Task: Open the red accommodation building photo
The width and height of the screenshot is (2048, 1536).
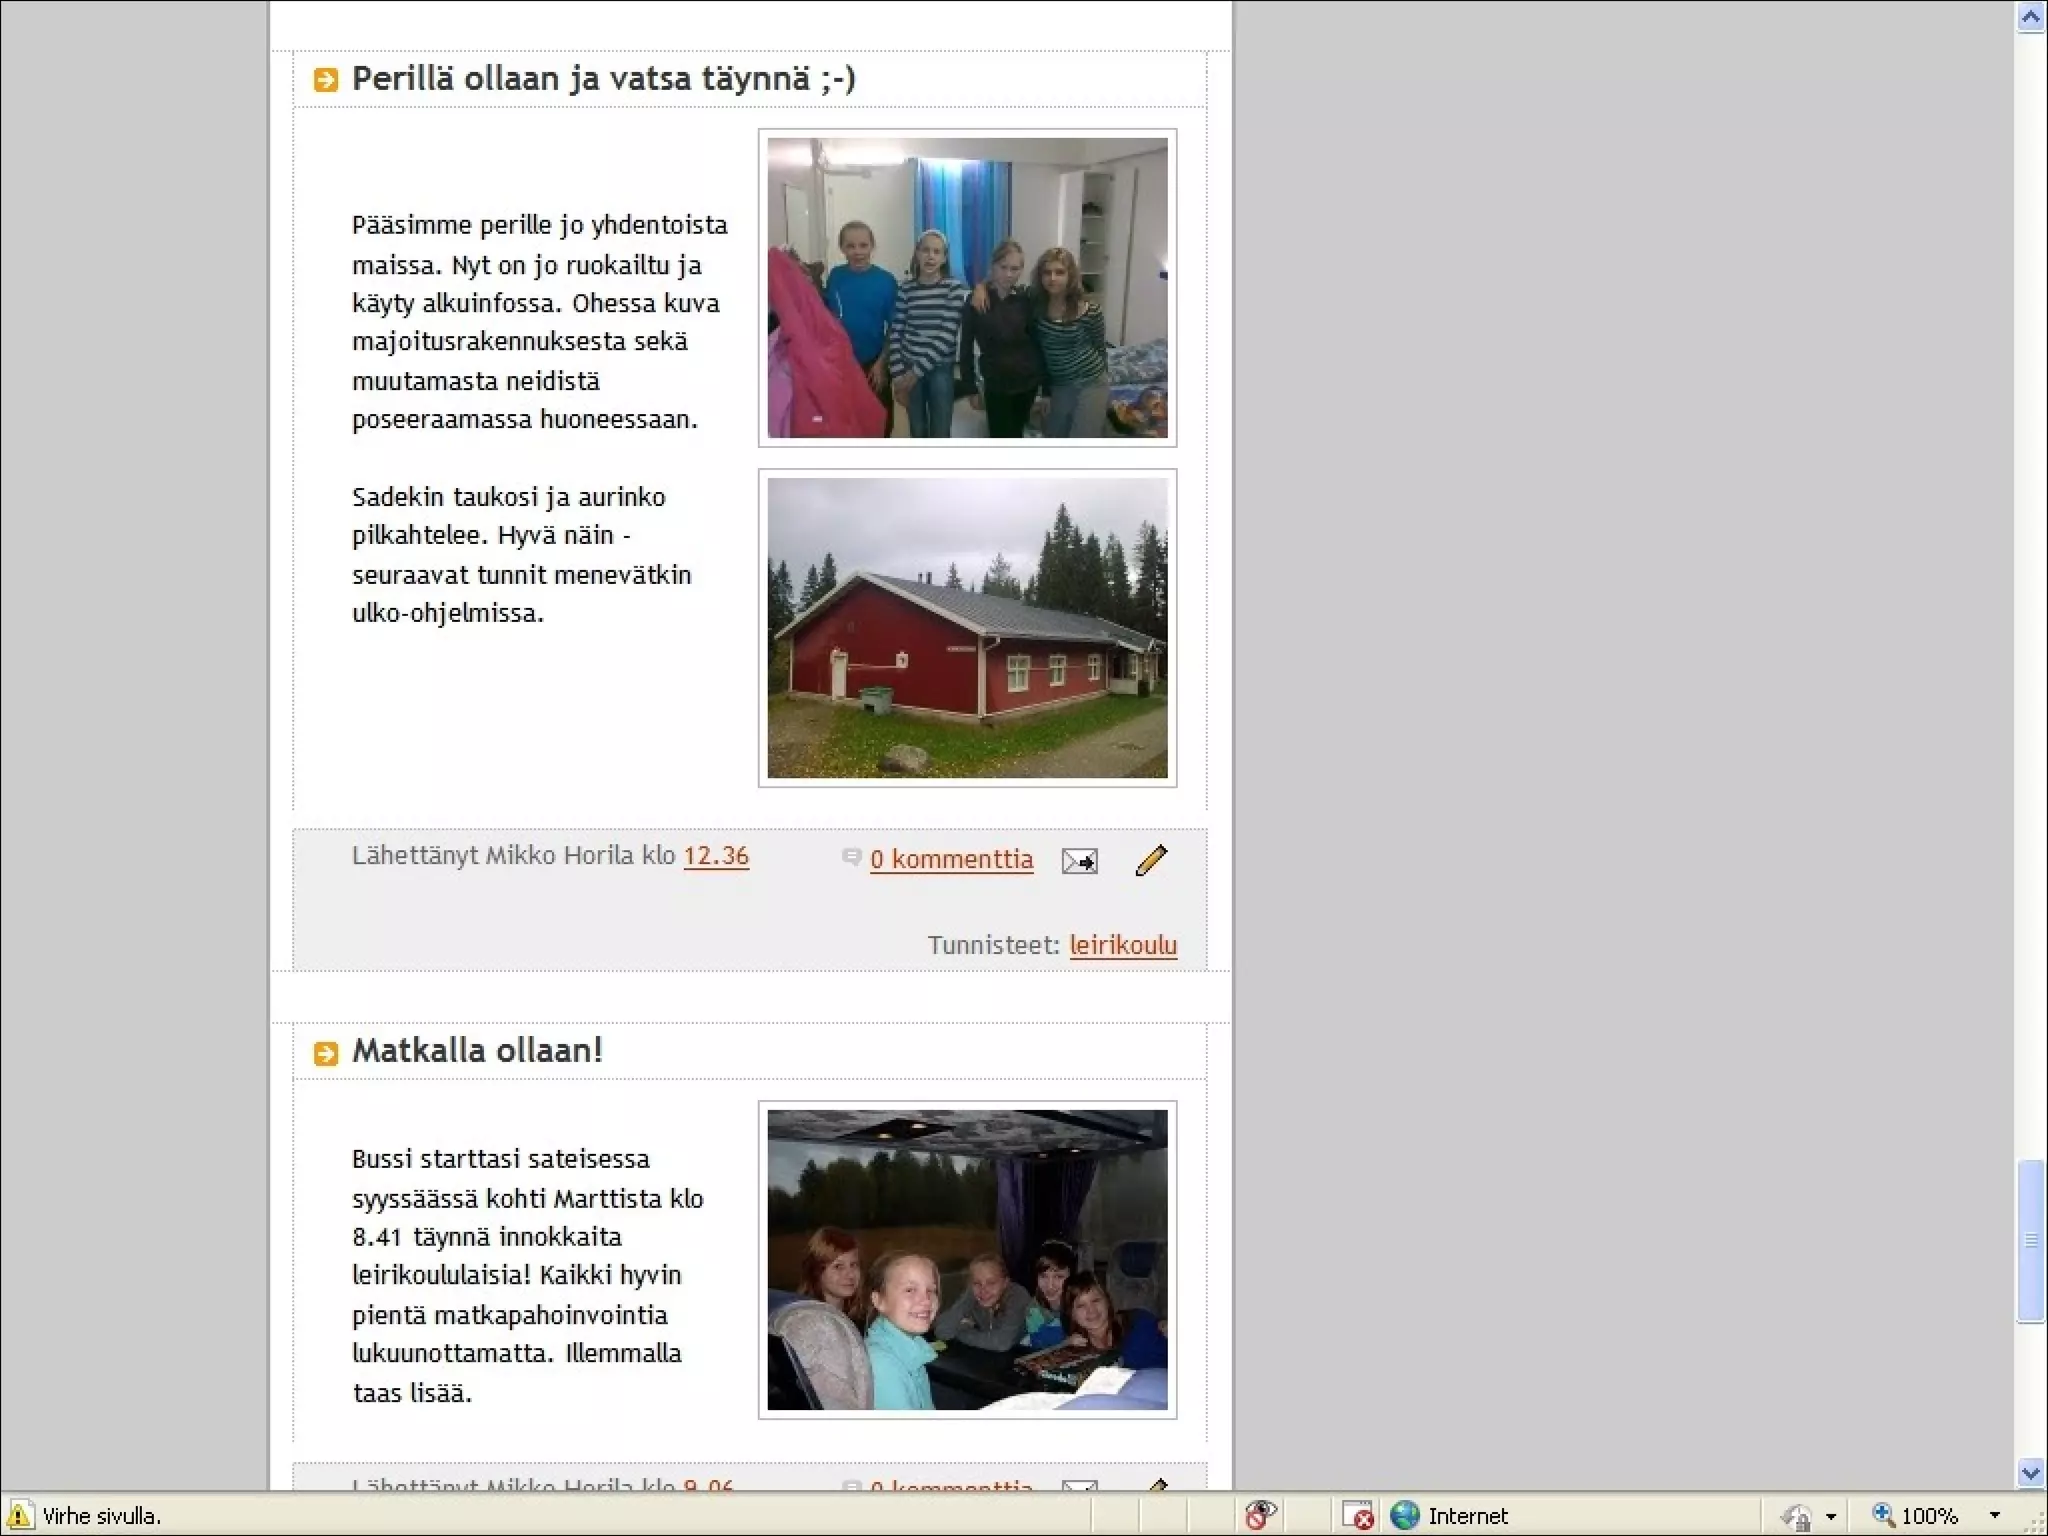Action: click(x=967, y=628)
